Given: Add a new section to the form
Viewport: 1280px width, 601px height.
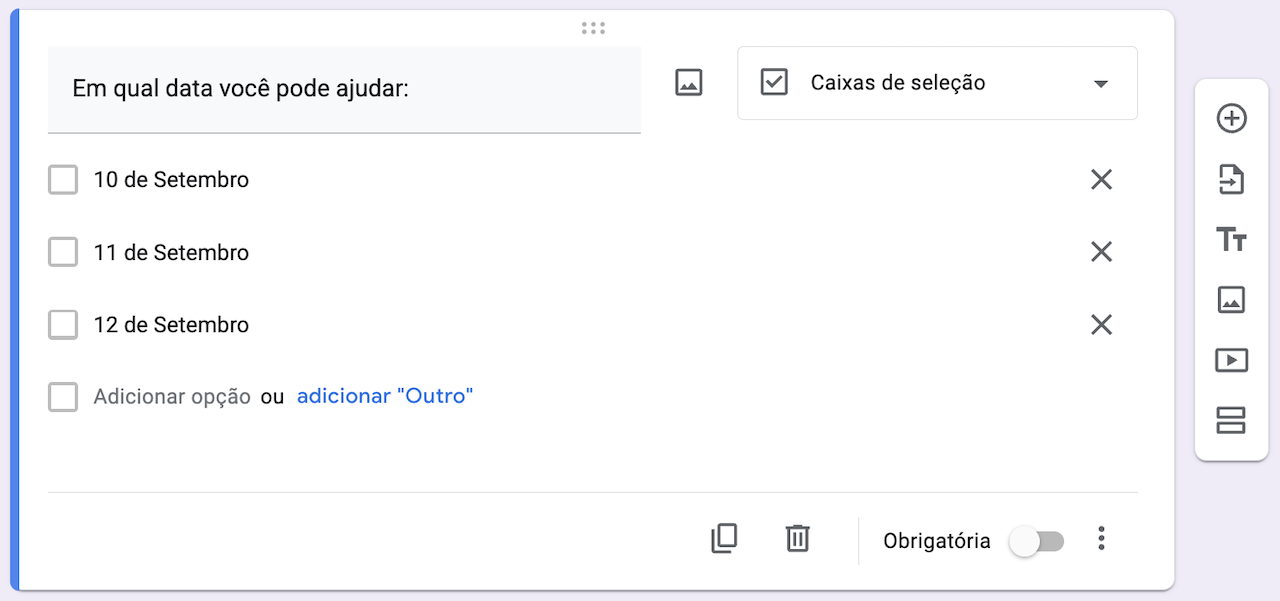Looking at the screenshot, I should tap(1231, 421).
